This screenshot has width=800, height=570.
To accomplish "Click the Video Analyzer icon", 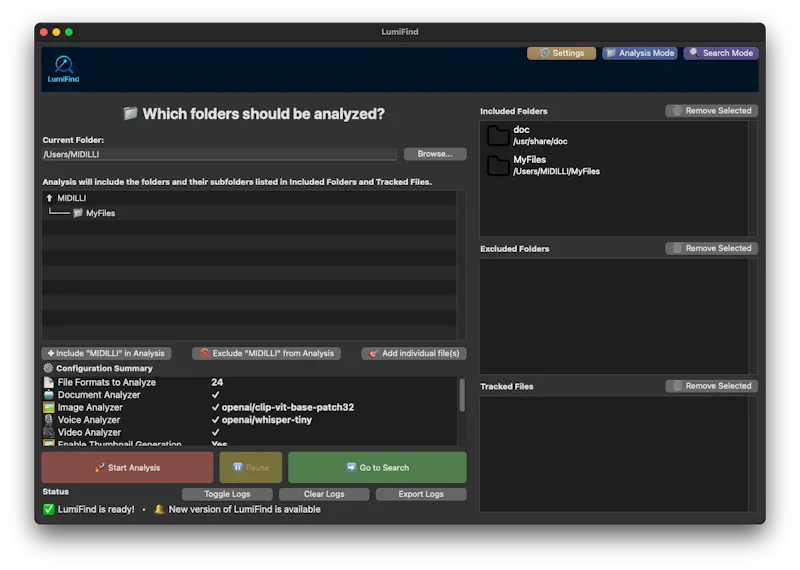I will 48,432.
